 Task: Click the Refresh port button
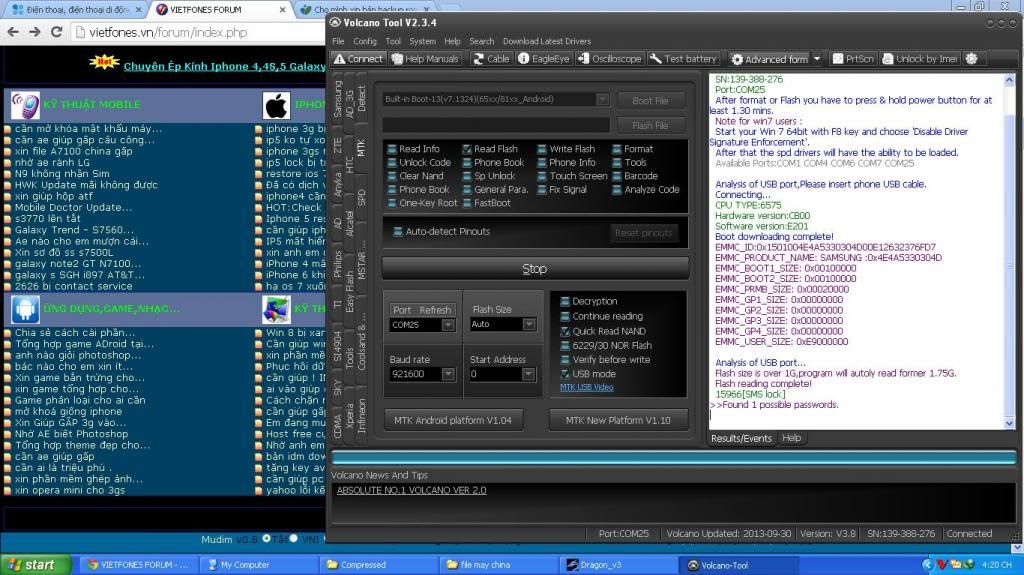435,310
